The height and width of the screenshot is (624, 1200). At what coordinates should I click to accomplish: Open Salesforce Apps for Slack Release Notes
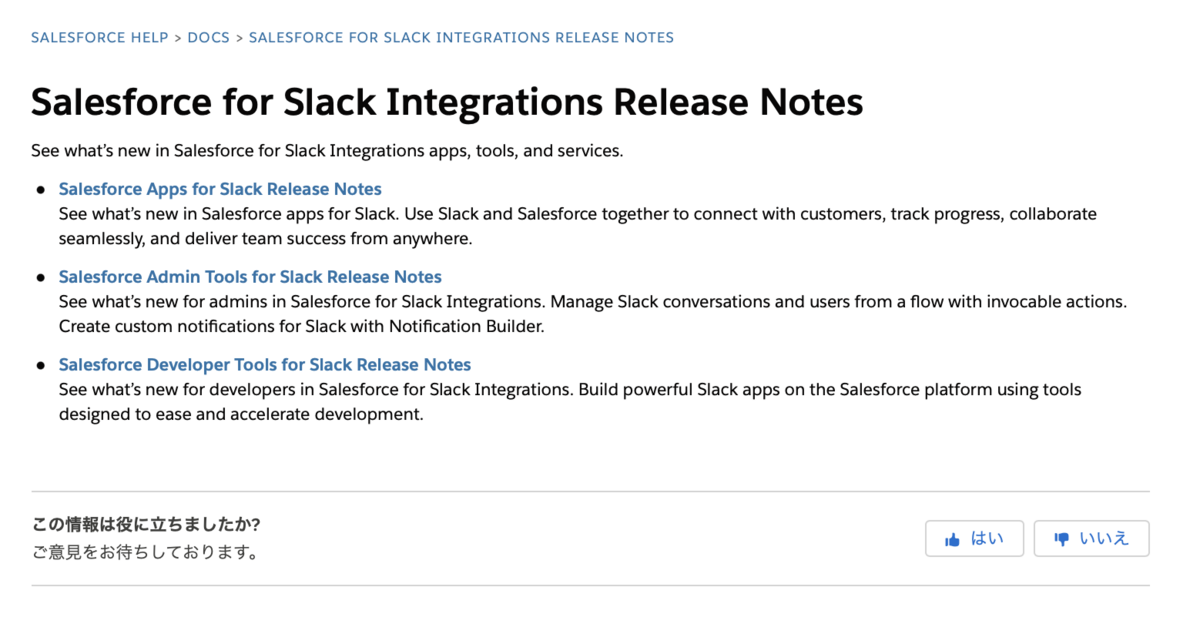220,189
